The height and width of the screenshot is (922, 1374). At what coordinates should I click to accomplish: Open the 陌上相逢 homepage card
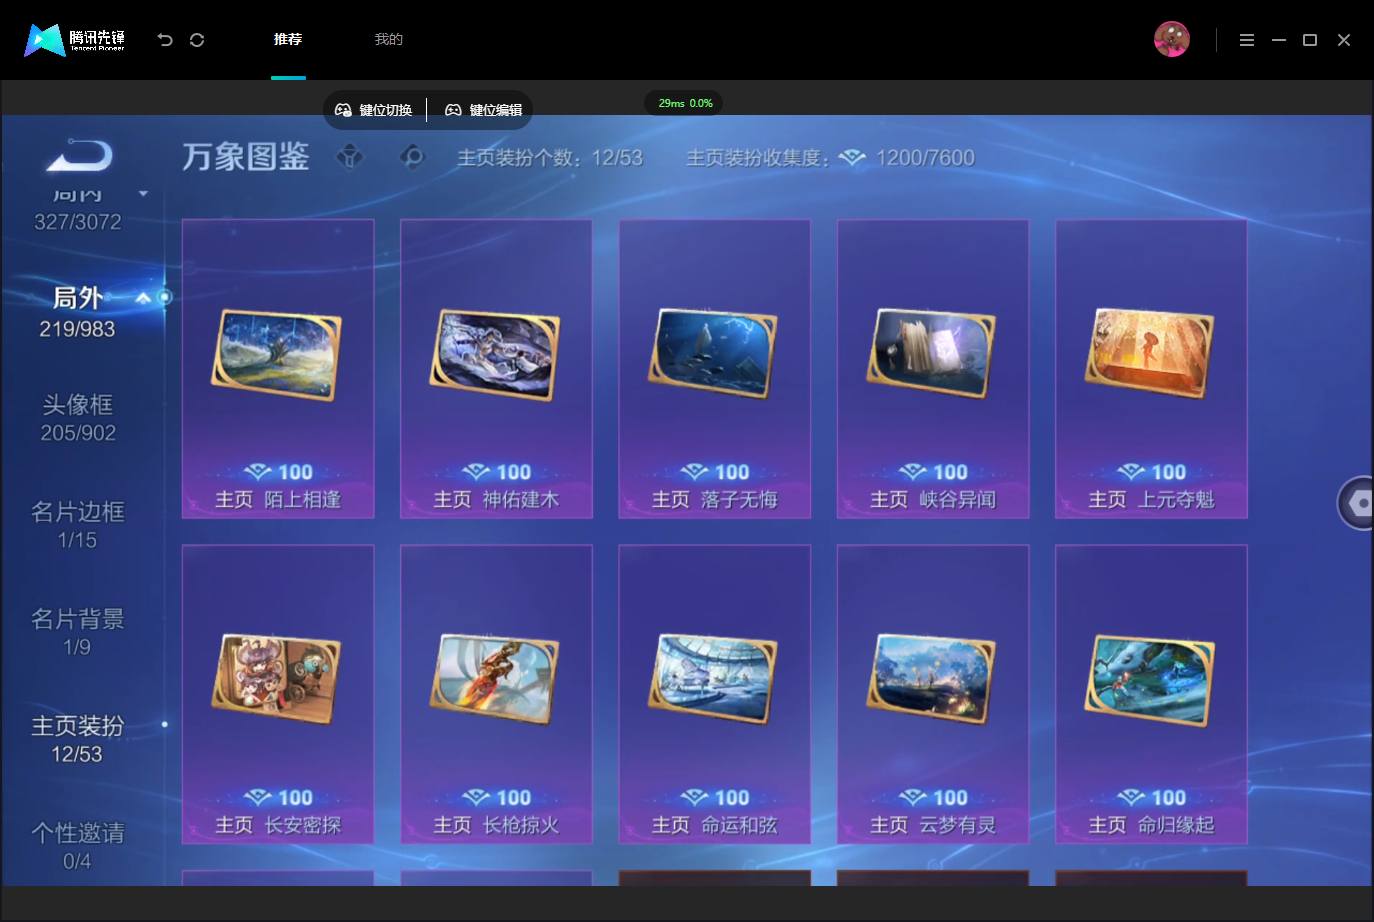point(278,369)
